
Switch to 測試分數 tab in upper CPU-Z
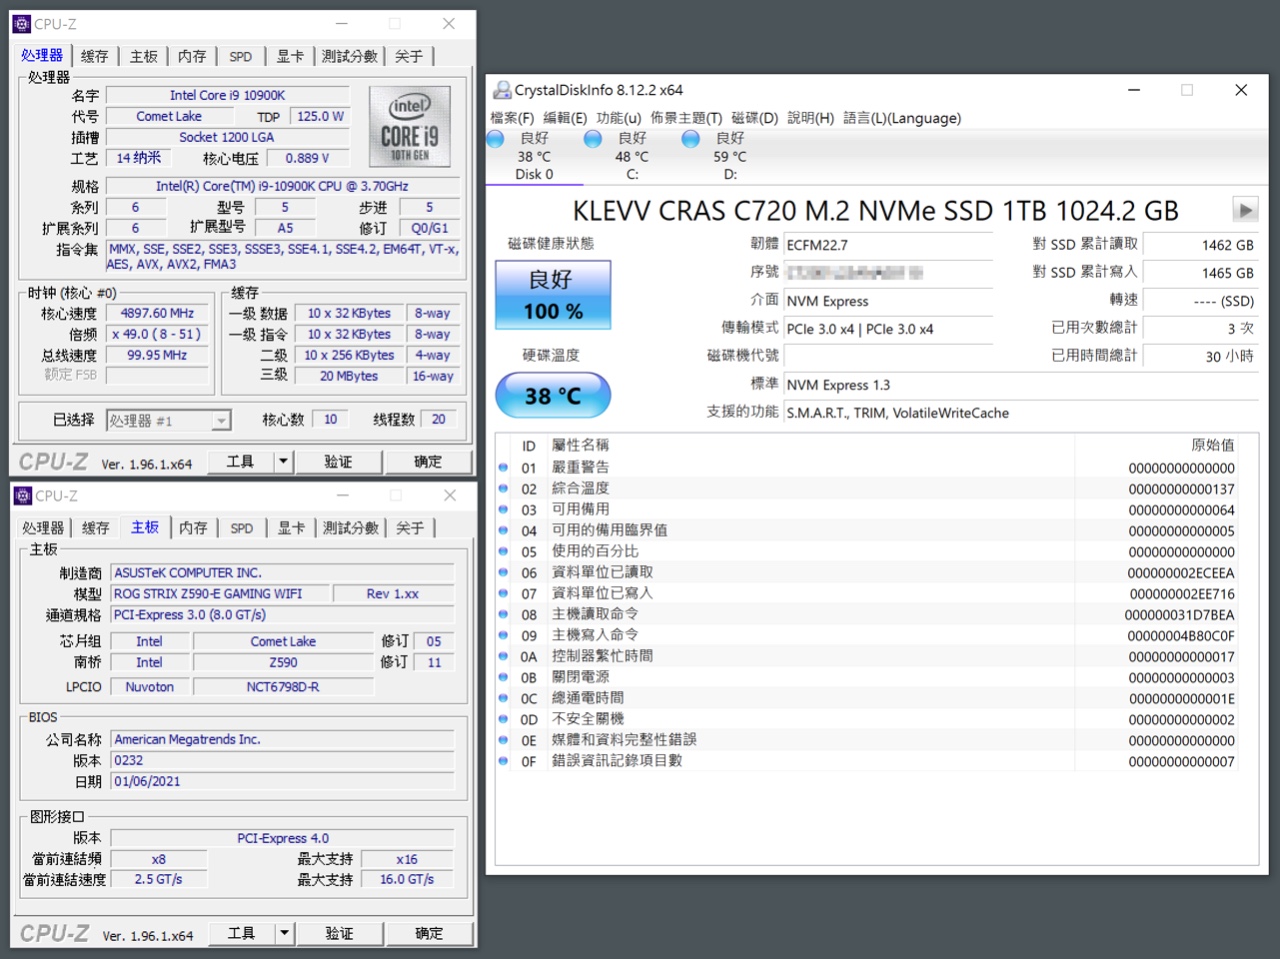coord(350,56)
